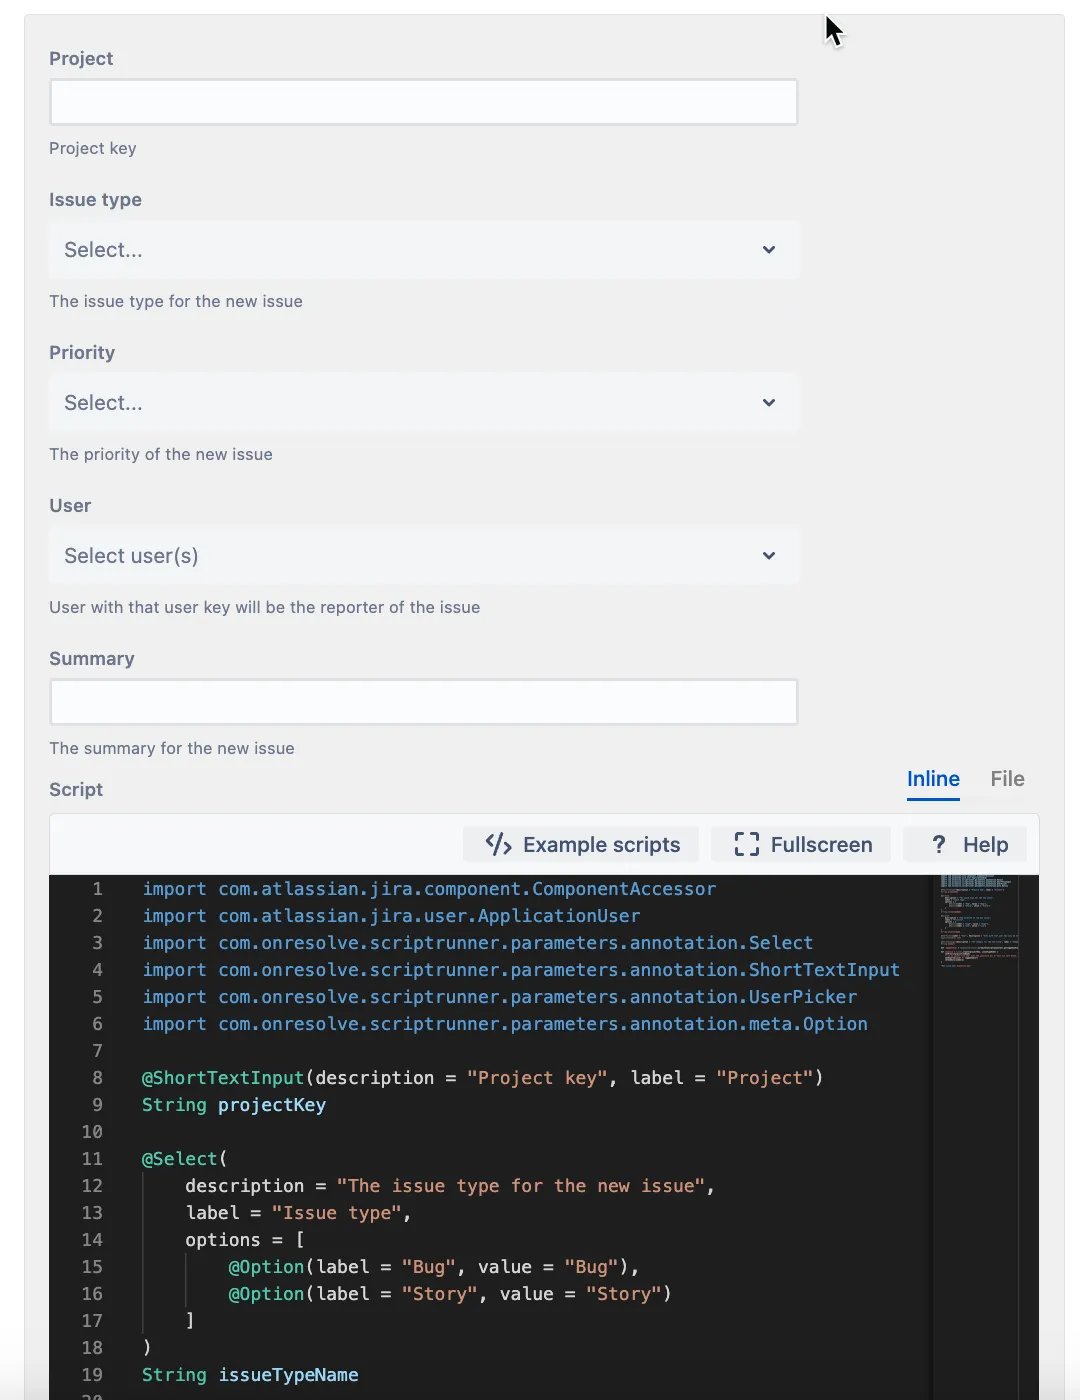This screenshot has height=1400, width=1080.
Task: Switch to the File script tab
Action: (1007, 779)
